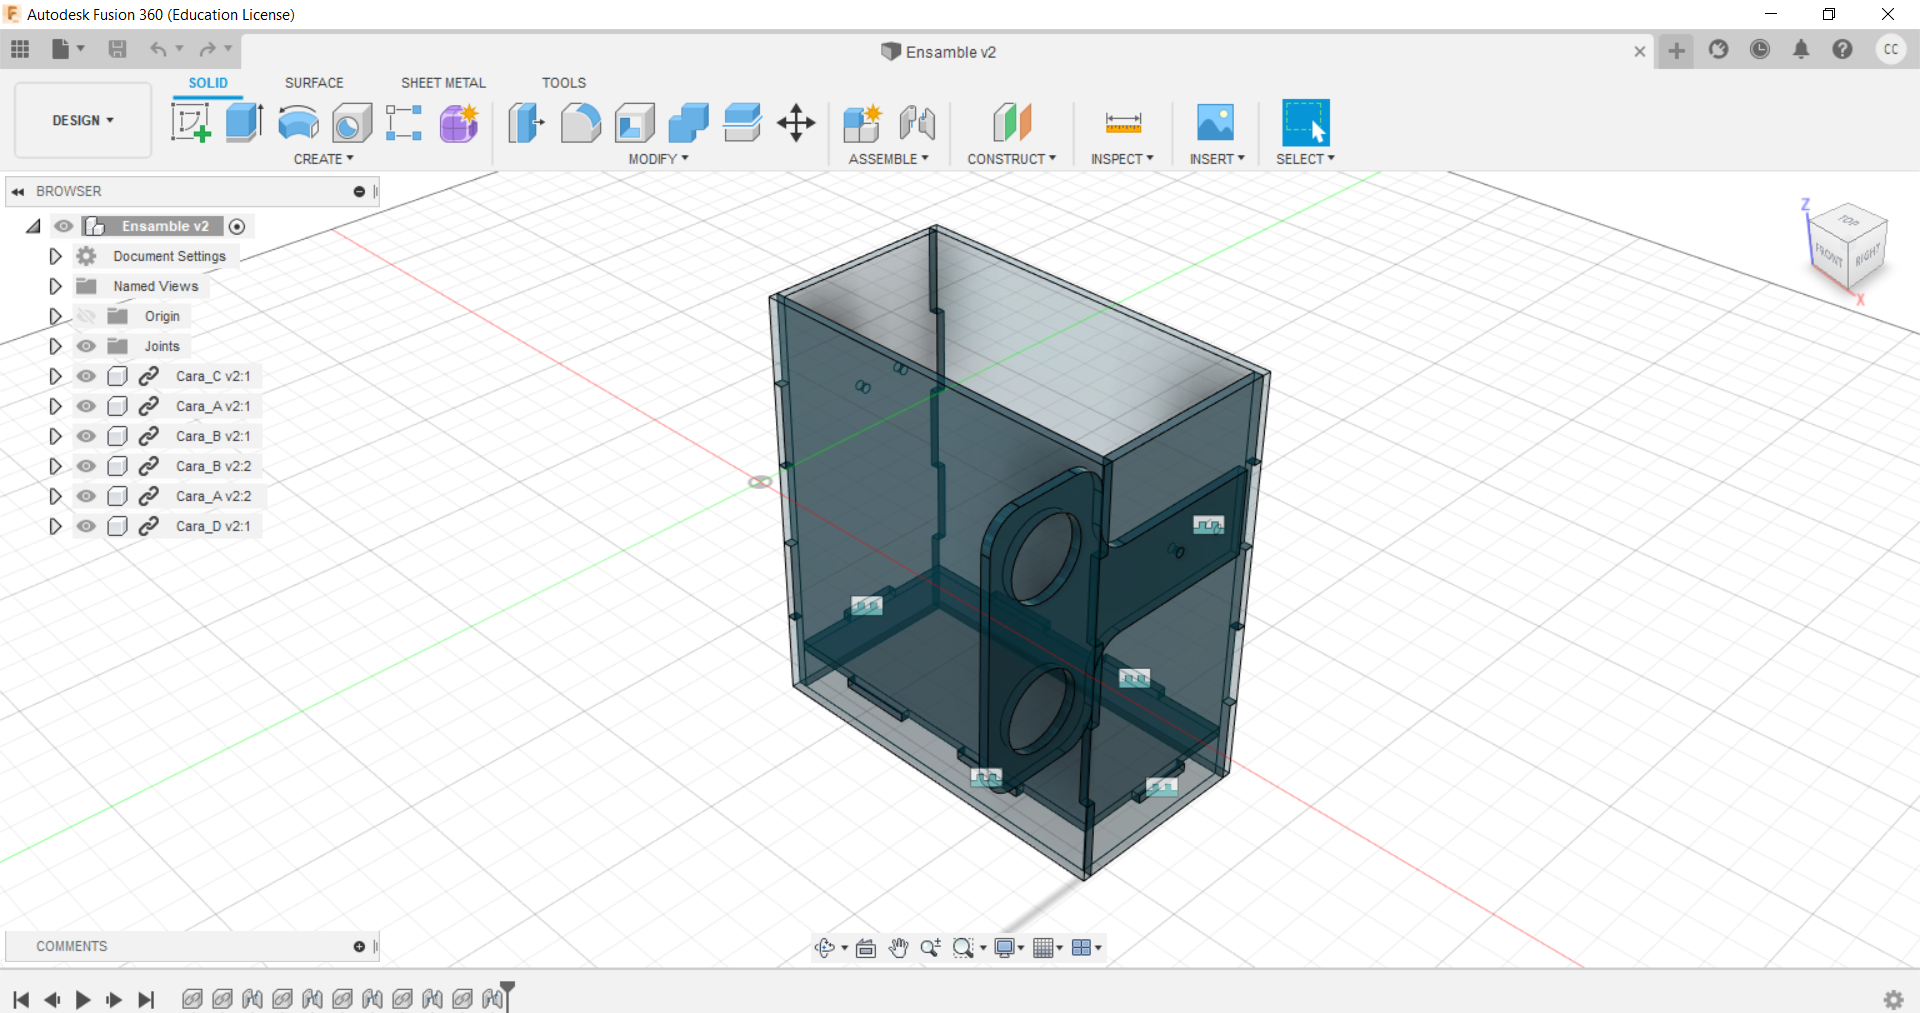Open the TOOLS tab
The width and height of the screenshot is (1920, 1013).
pyautogui.click(x=564, y=83)
